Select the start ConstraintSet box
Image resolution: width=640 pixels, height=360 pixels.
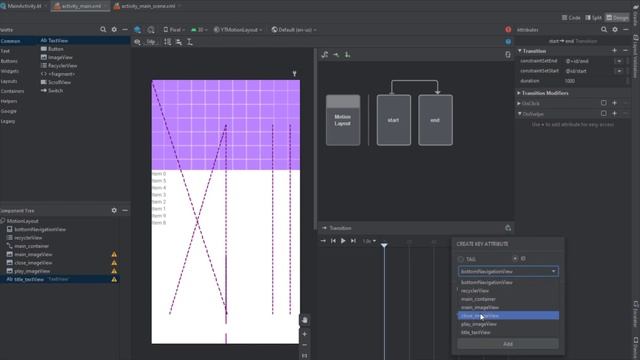(x=393, y=120)
